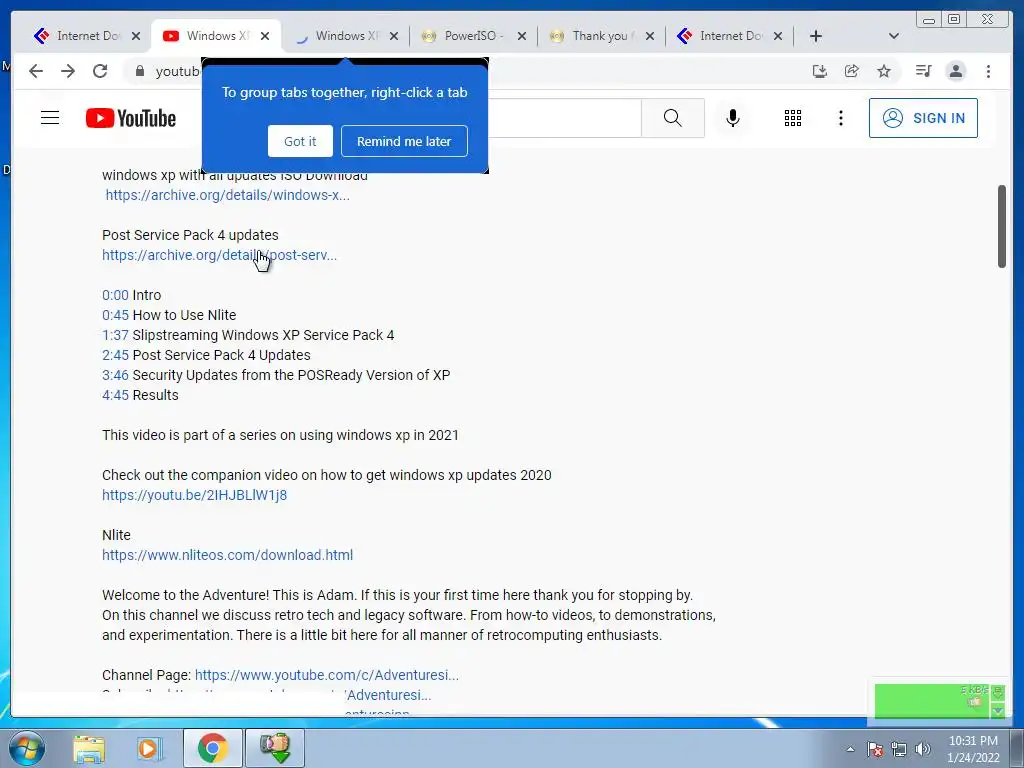Click the page vertical scrollbar thumb
The height and width of the screenshot is (768, 1024).
[x=1002, y=227]
